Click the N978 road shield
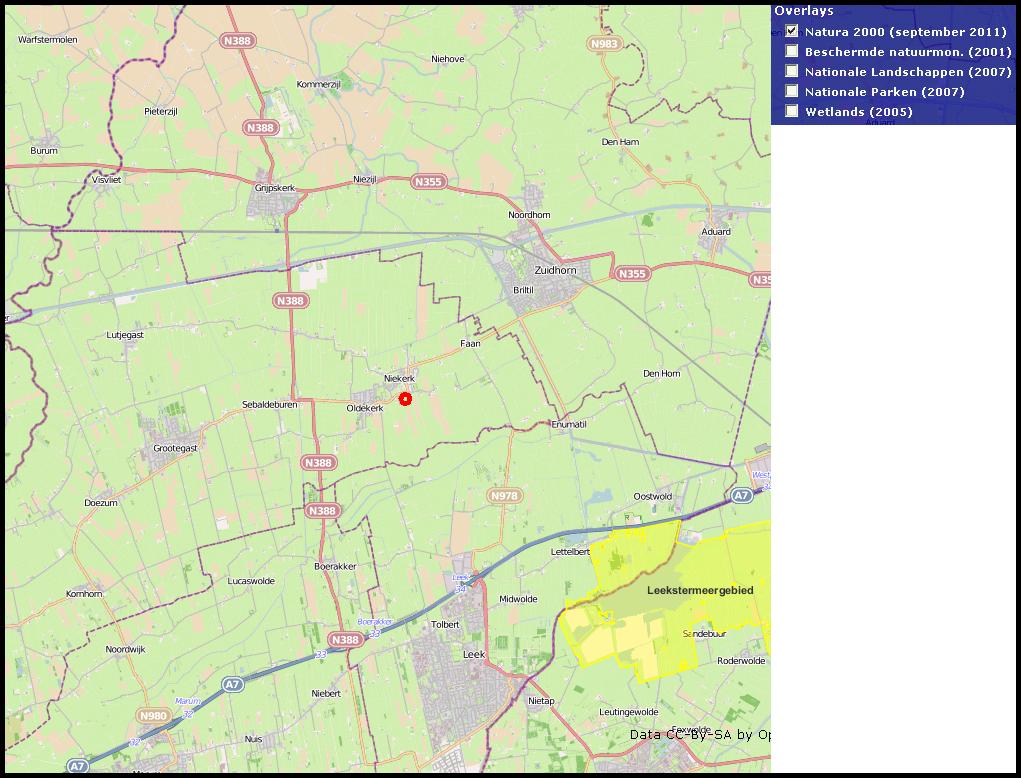This screenshot has height=778, width=1021. point(505,496)
